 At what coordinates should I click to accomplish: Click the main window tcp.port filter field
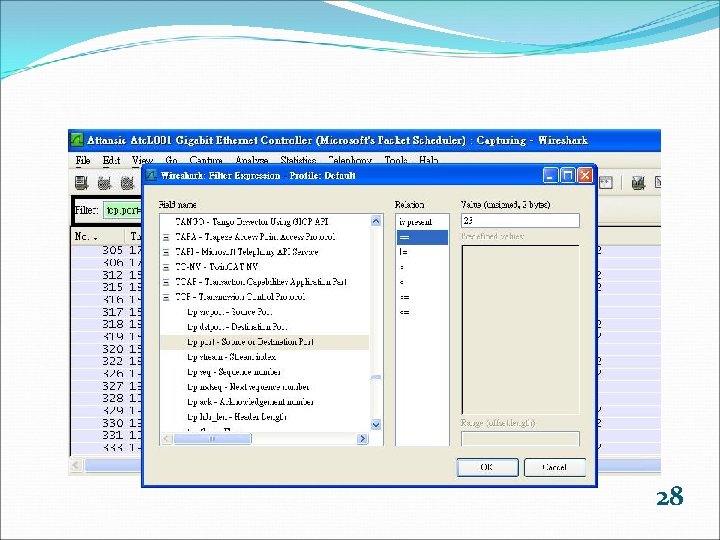click(123, 210)
